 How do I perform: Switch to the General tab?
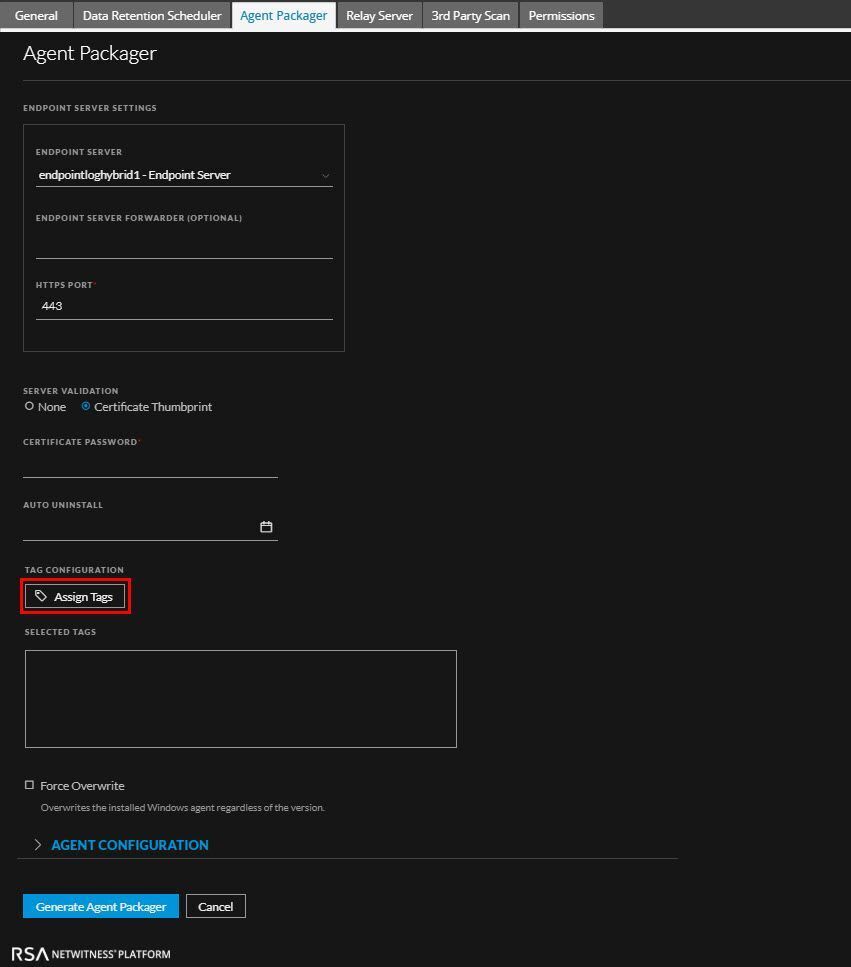[36, 15]
